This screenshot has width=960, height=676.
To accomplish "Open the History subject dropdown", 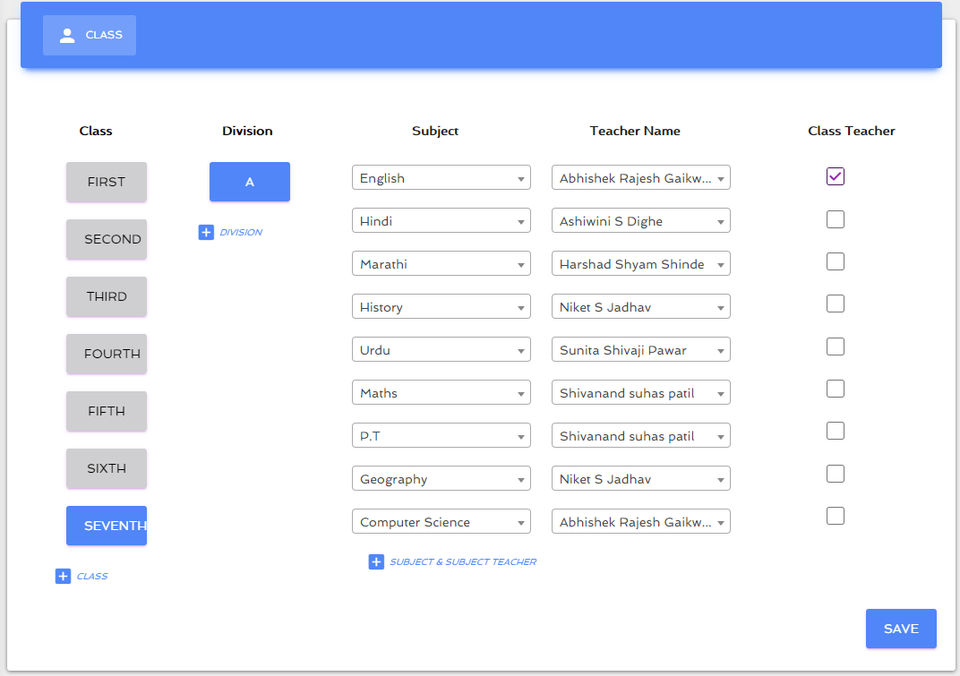I will [x=441, y=306].
